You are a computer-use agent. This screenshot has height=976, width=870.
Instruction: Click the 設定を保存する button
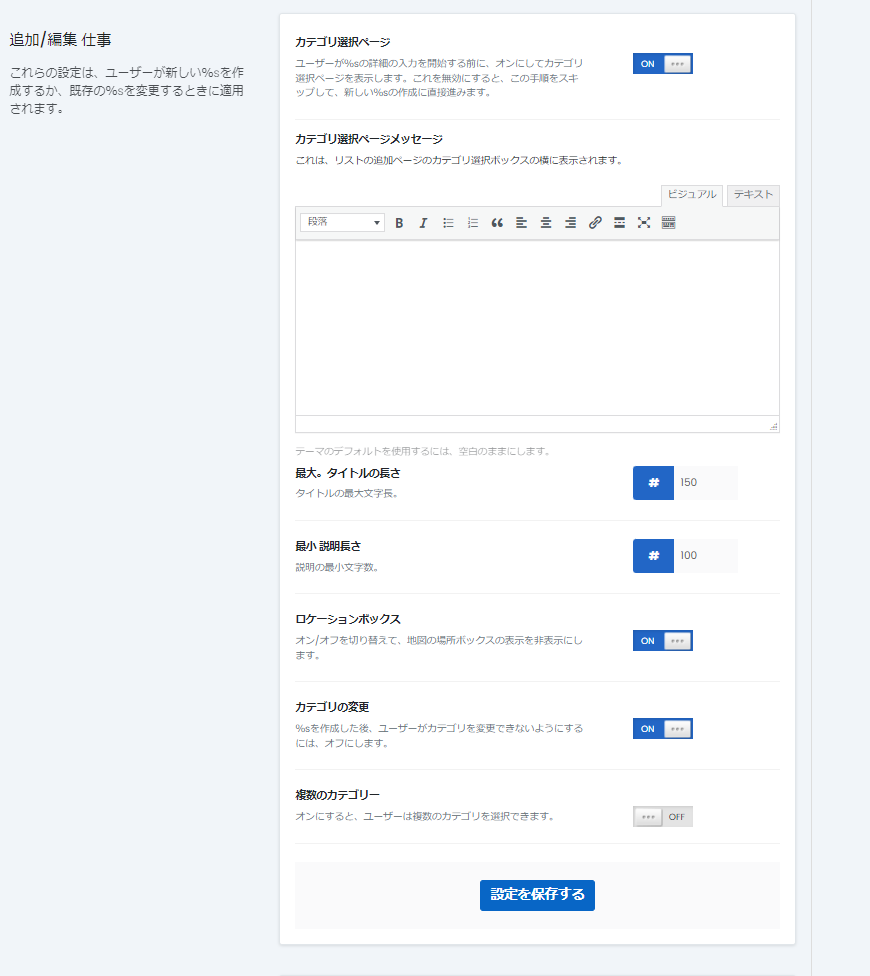537,895
